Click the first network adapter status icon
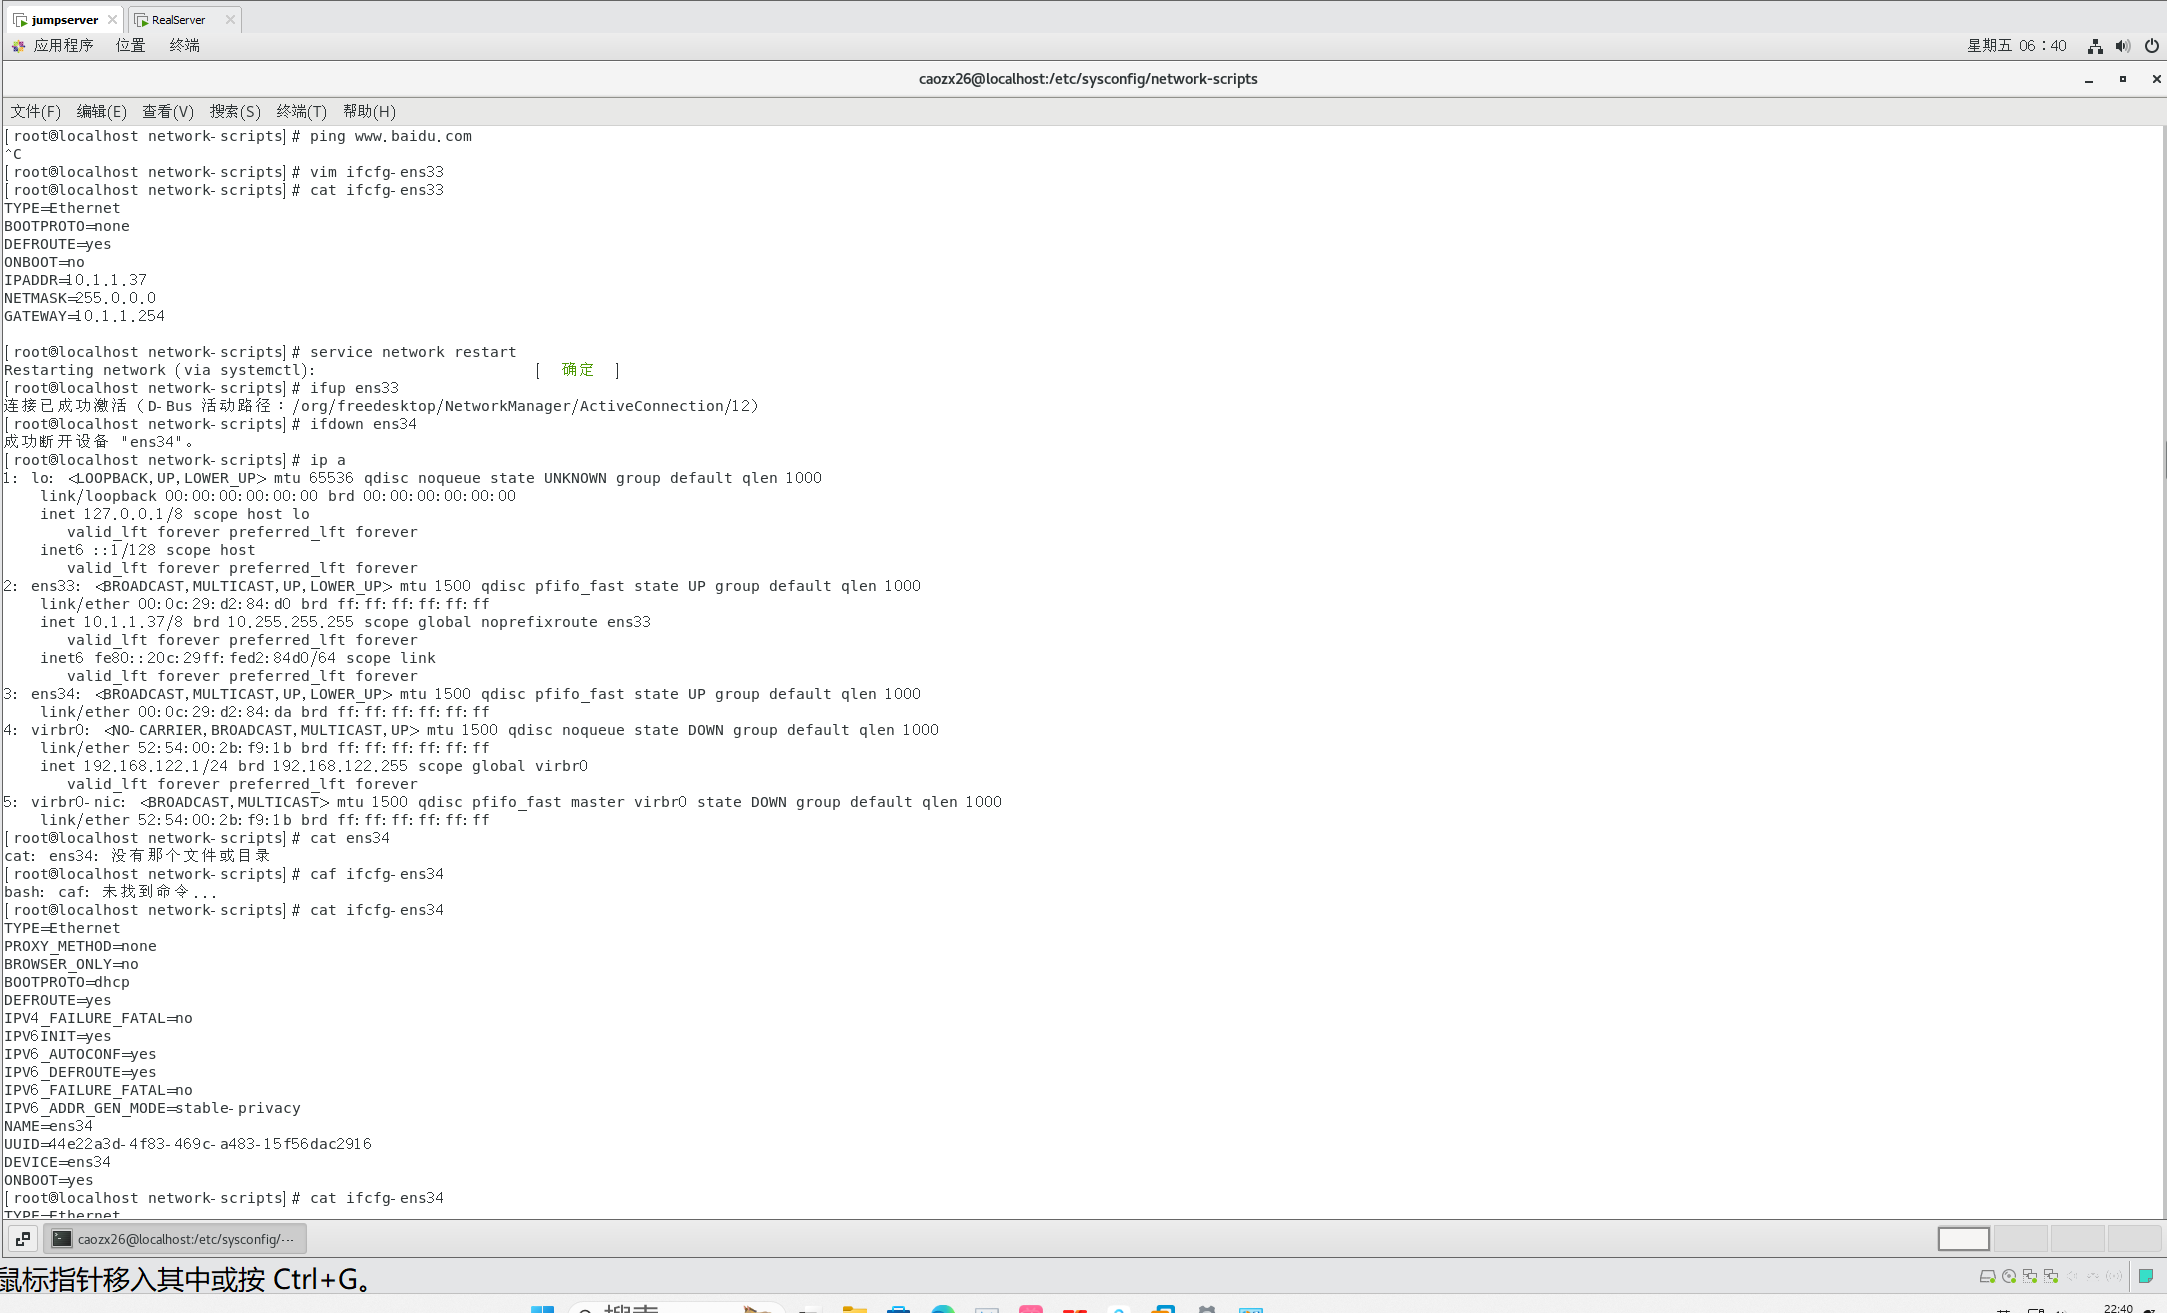Image resolution: width=2167 pixels, height=1313 pixels. pyautogui.click(x=2029, y=1276)
